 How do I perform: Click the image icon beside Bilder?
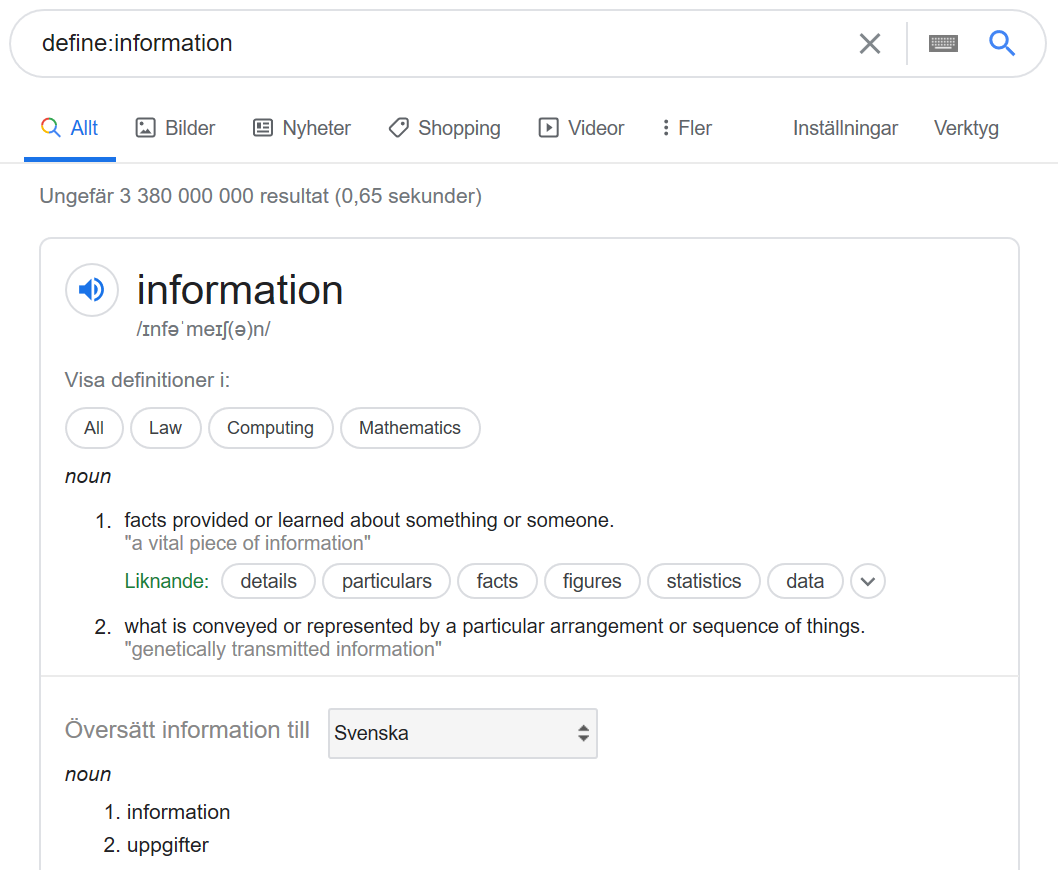tap(145, 128)
